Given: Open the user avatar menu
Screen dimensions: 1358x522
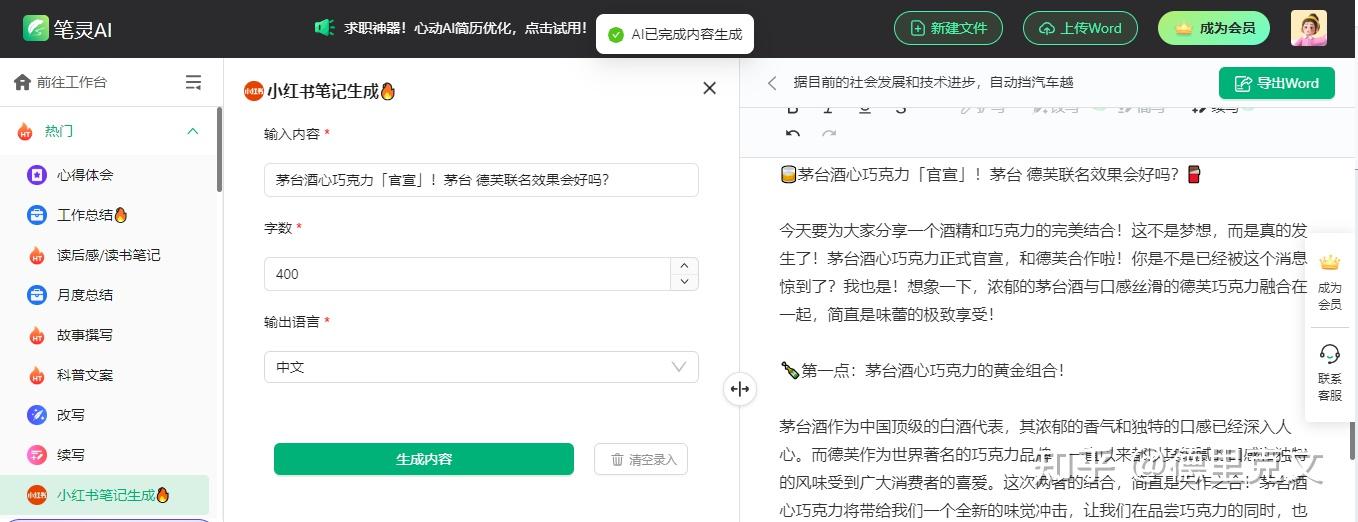Looking at the screenshot, I should [x=1308, y=28].
